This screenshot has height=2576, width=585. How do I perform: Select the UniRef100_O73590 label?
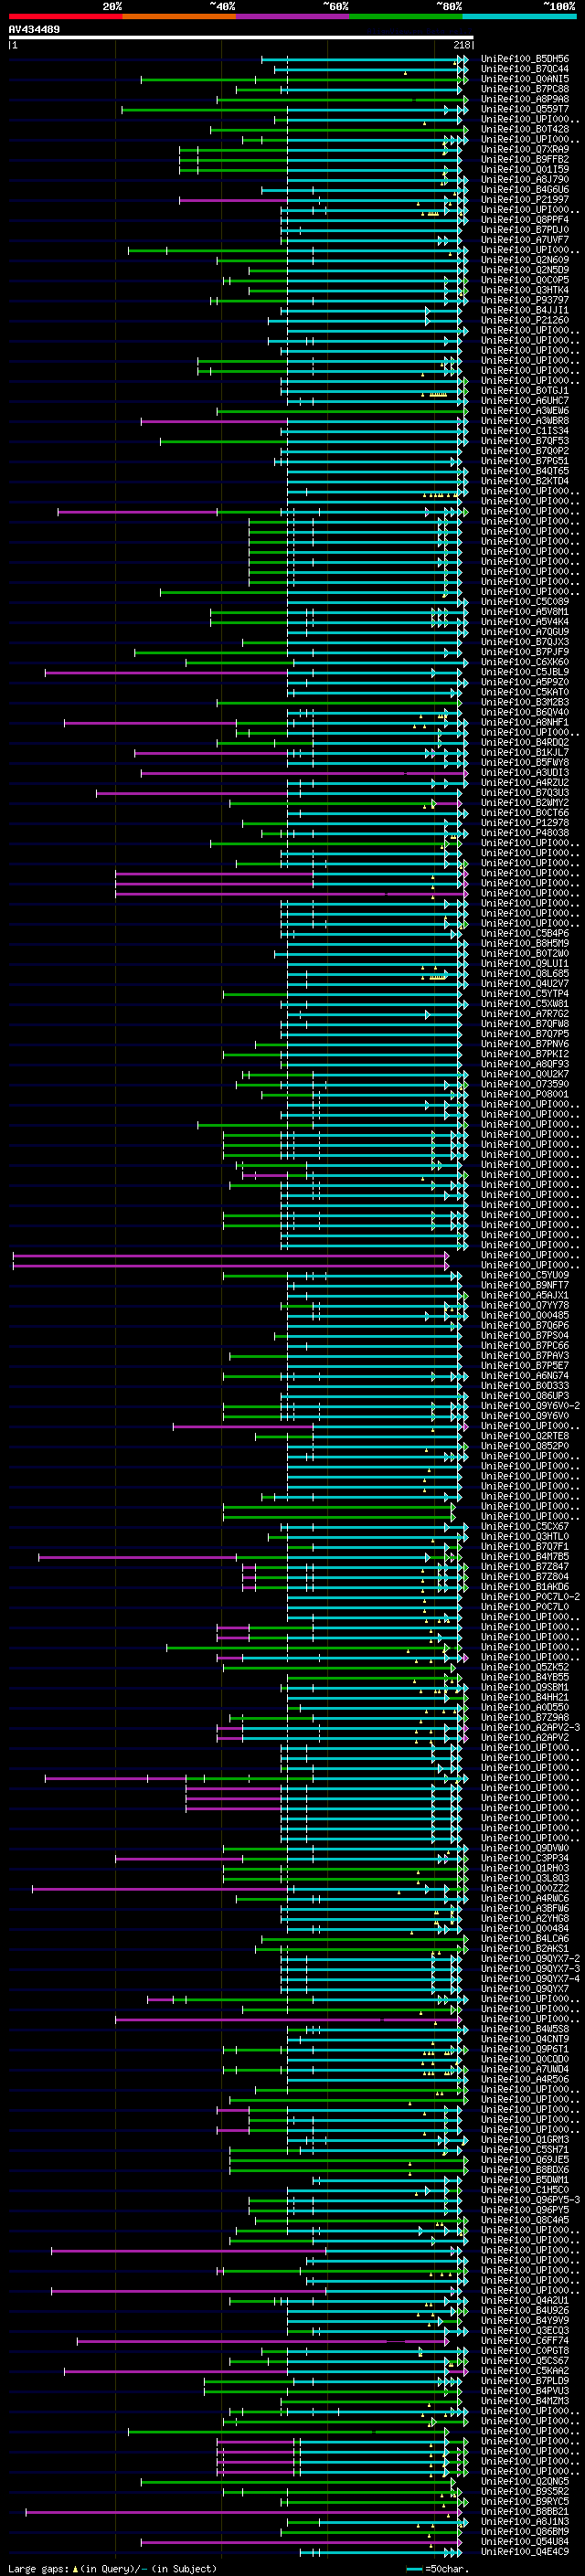click(525, 1084)
